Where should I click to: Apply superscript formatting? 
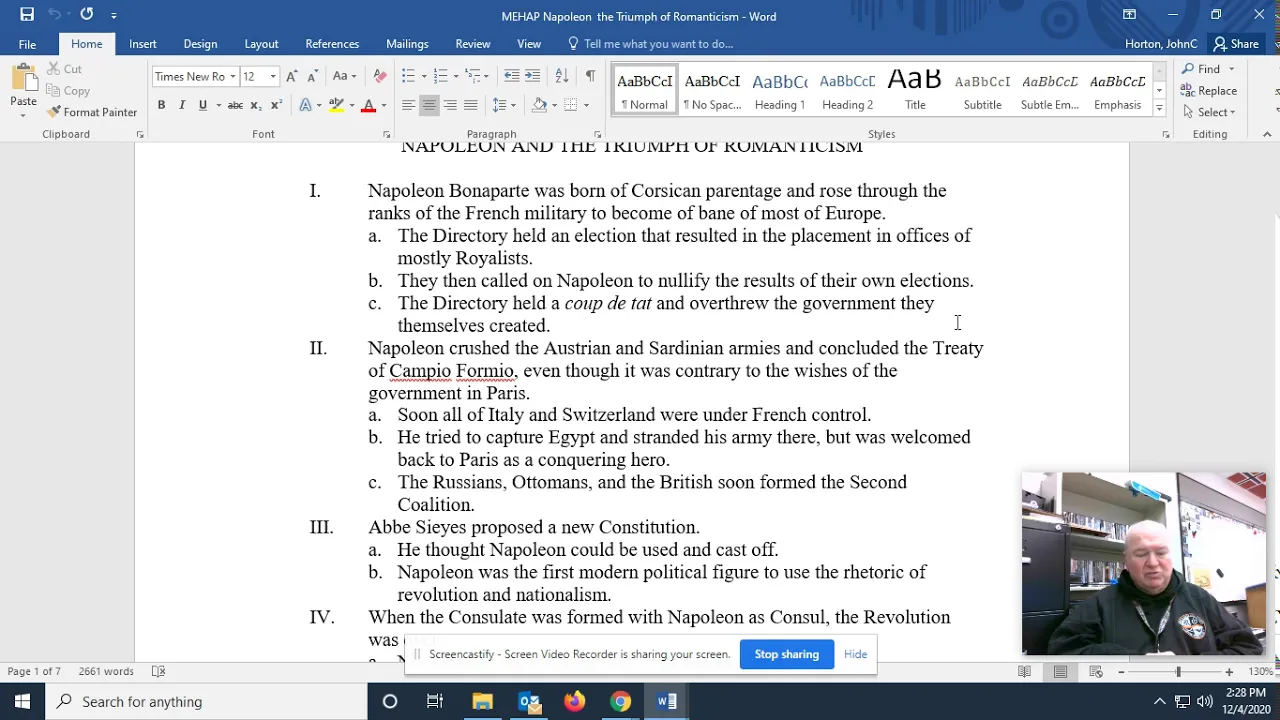(x=277, y=105)
